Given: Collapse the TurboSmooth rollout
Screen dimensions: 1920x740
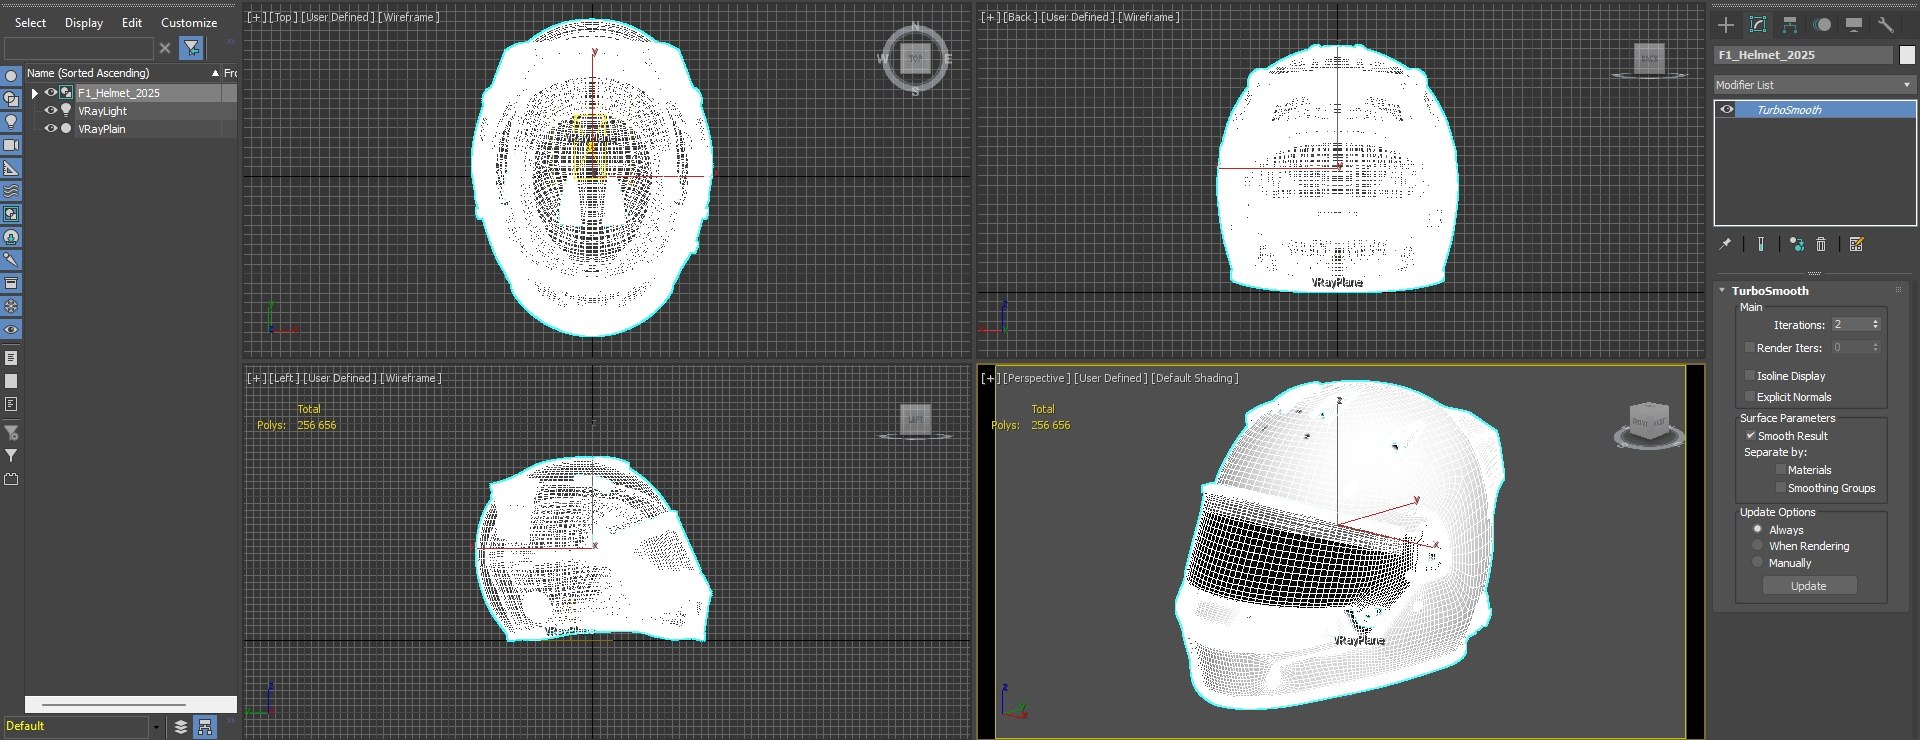Looking at the screenshot, I should tap(1722, 291).
